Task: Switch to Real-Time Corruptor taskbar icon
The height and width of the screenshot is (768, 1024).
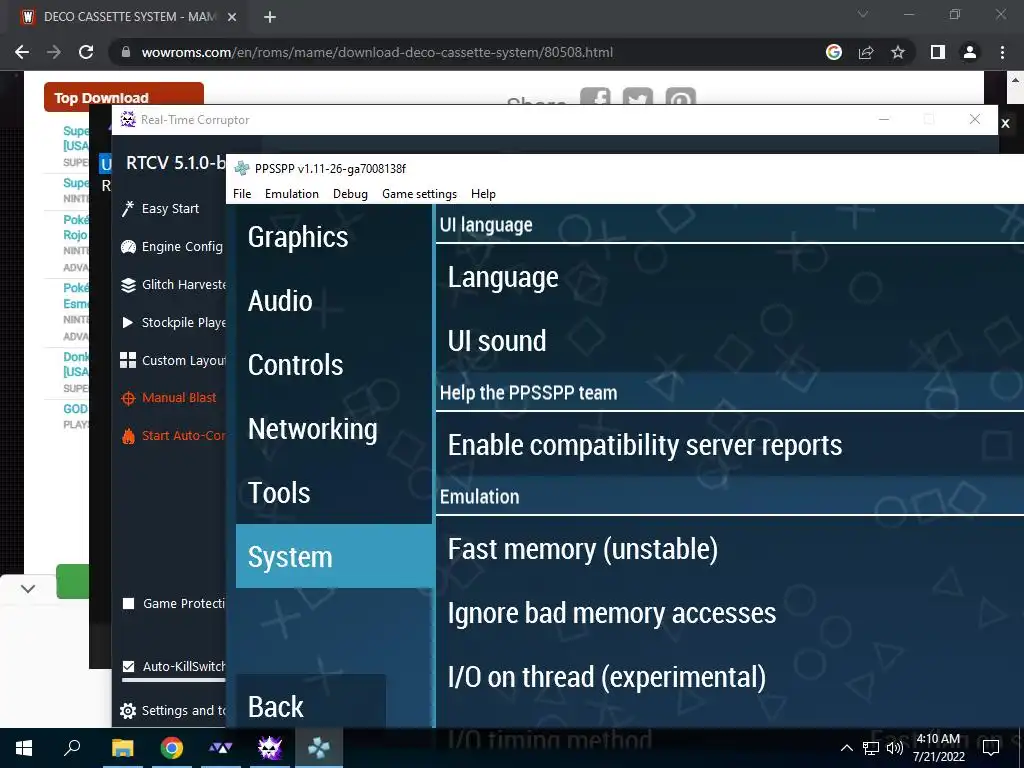Action: (270, 748)
